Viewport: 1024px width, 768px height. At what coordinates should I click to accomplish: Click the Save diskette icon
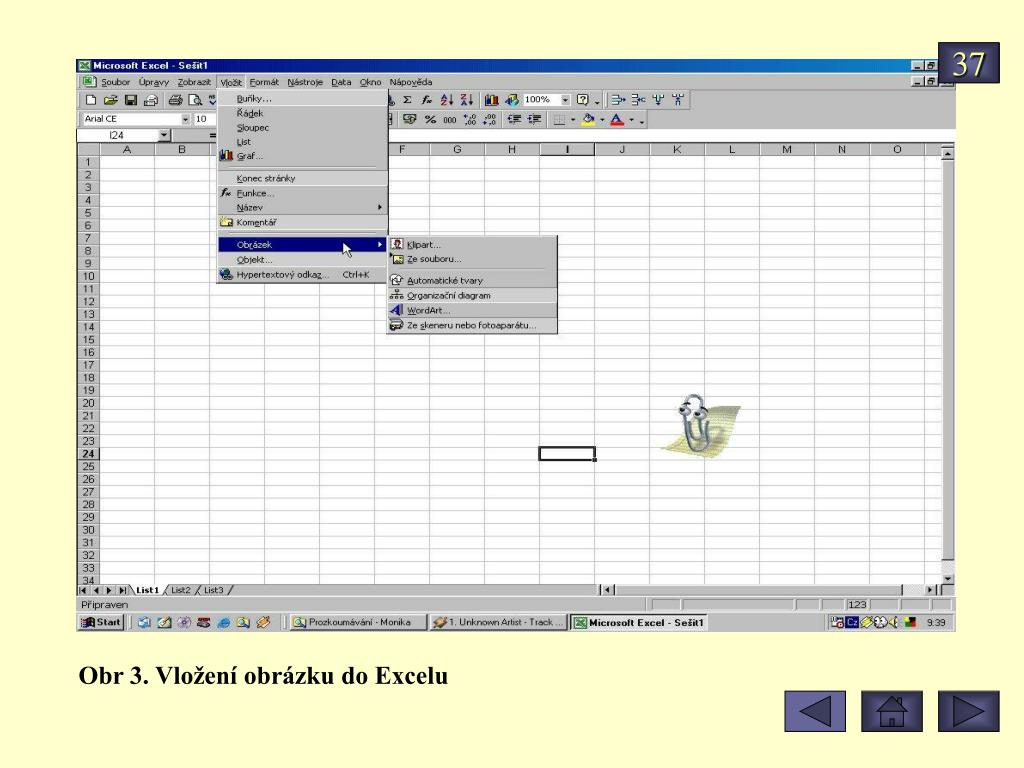pos(131,100)
